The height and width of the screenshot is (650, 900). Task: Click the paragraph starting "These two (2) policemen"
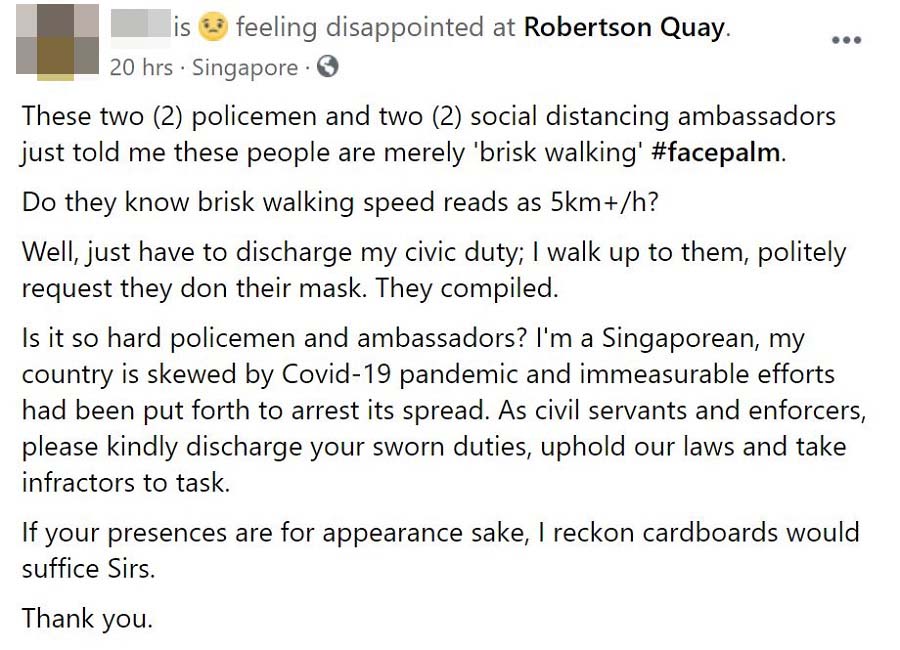(x=428, y=134)
